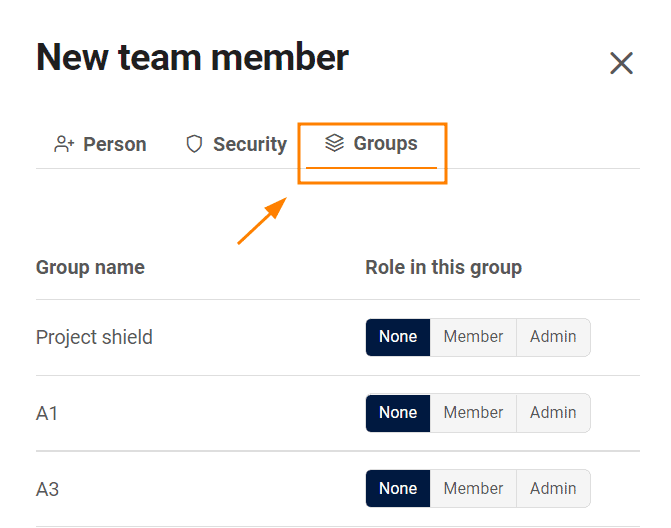The height and width of the screenshot is (528, 671).
Task: Grant Admin role in group A1
Action: [x=553, y=413]
